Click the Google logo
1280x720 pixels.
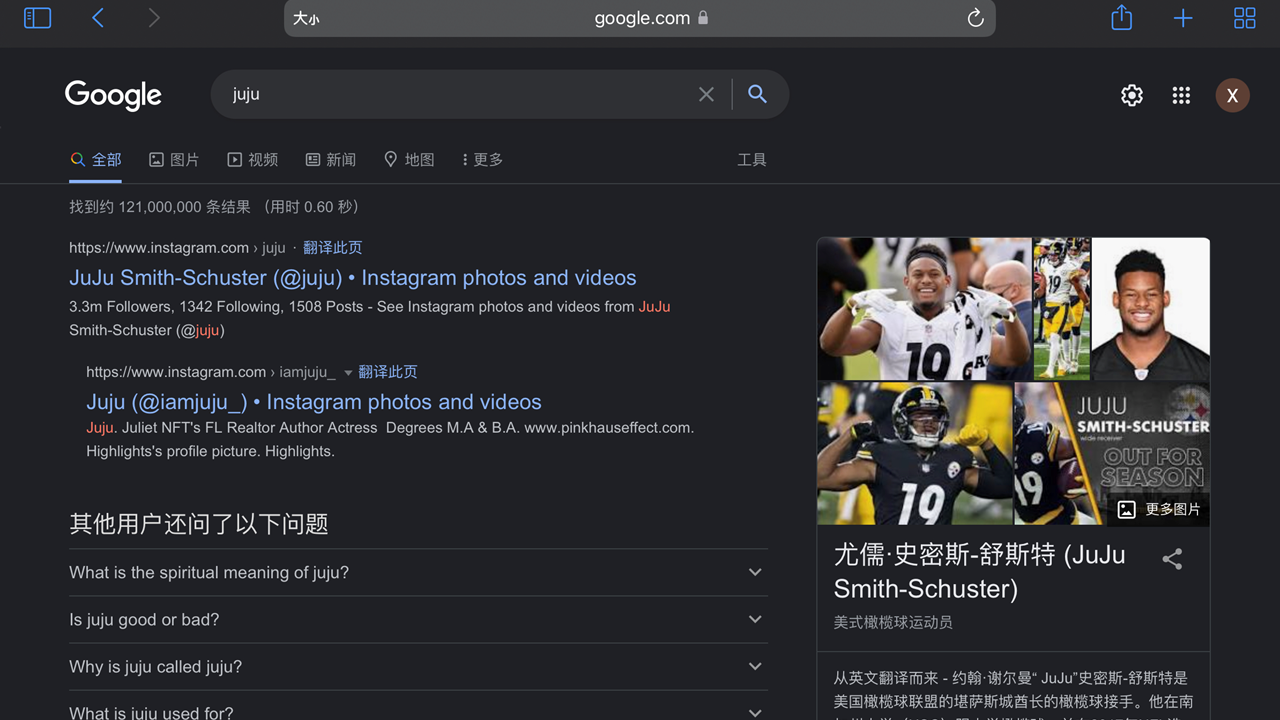(113, 95)
